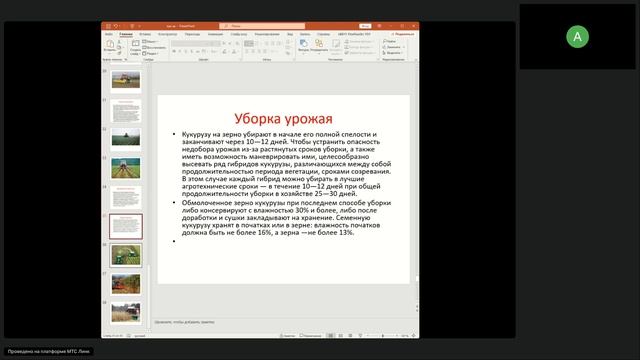Adjust the zoom slider in the status bar
The image size is (640, 360).
coord(382,336)
